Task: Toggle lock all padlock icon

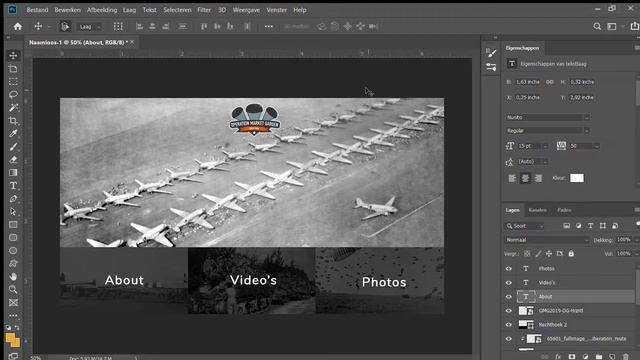Action: 571,253
